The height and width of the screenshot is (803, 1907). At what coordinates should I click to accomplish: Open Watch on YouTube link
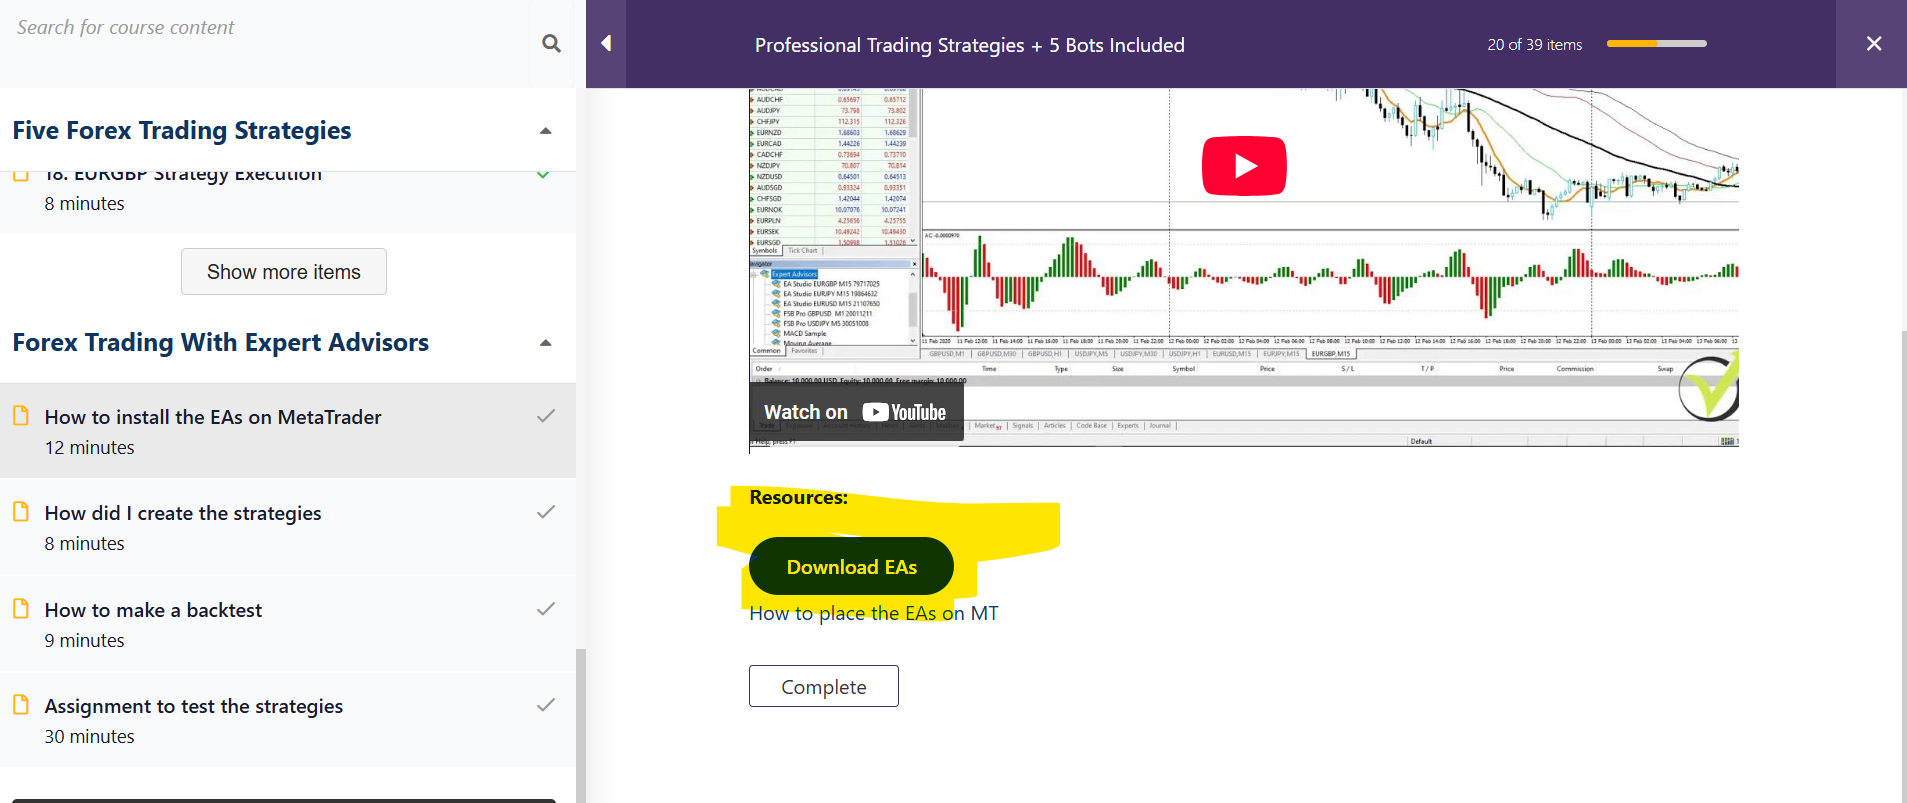pyautogui.click(x=855, y=412)
